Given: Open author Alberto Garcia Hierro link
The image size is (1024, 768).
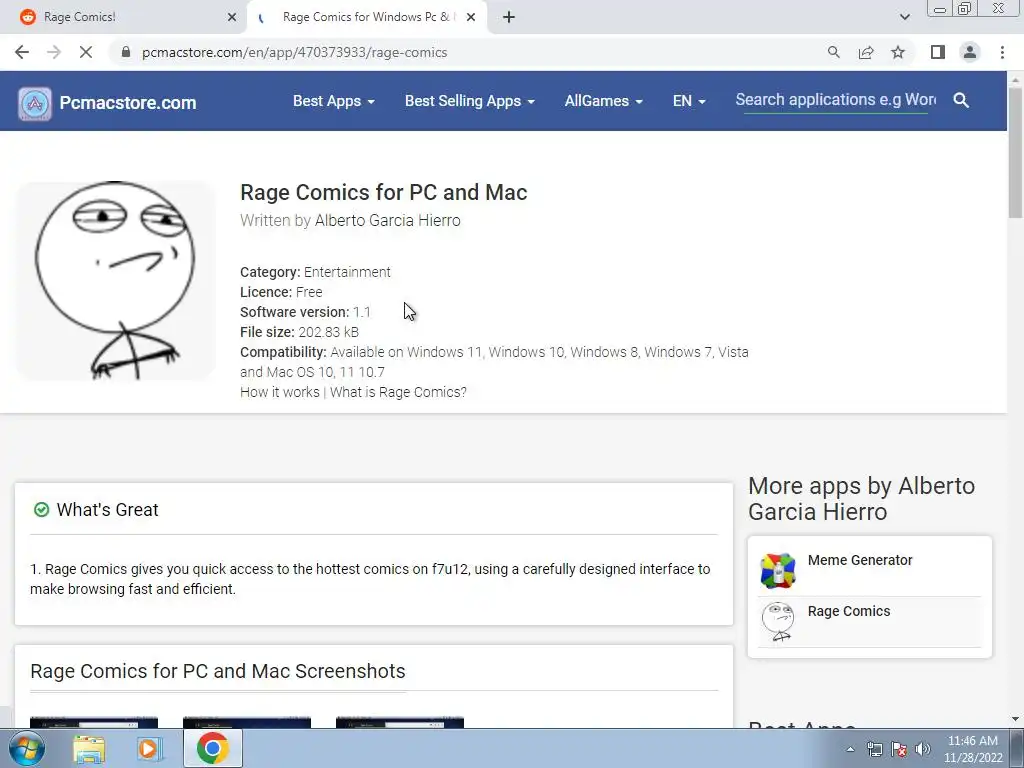Looking at the screenshot, I should (x=387, y=221).
